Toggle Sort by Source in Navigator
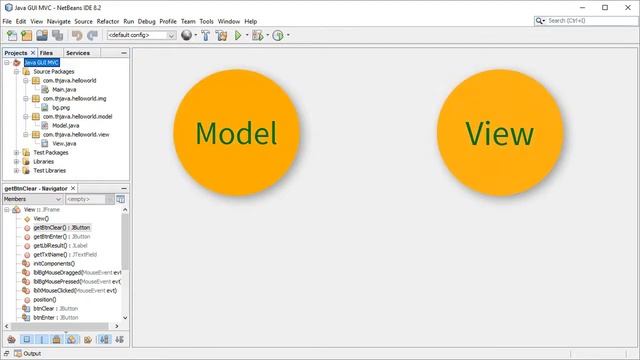This screenshot has width=640, height=360. [x=119, y=339]
